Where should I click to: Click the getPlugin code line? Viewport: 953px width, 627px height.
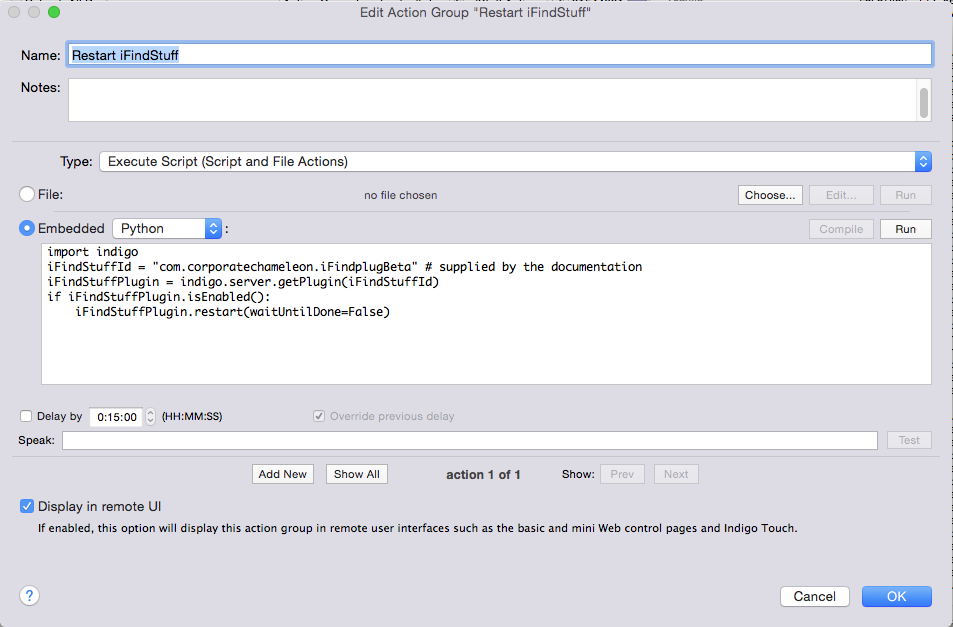[243, 282]
